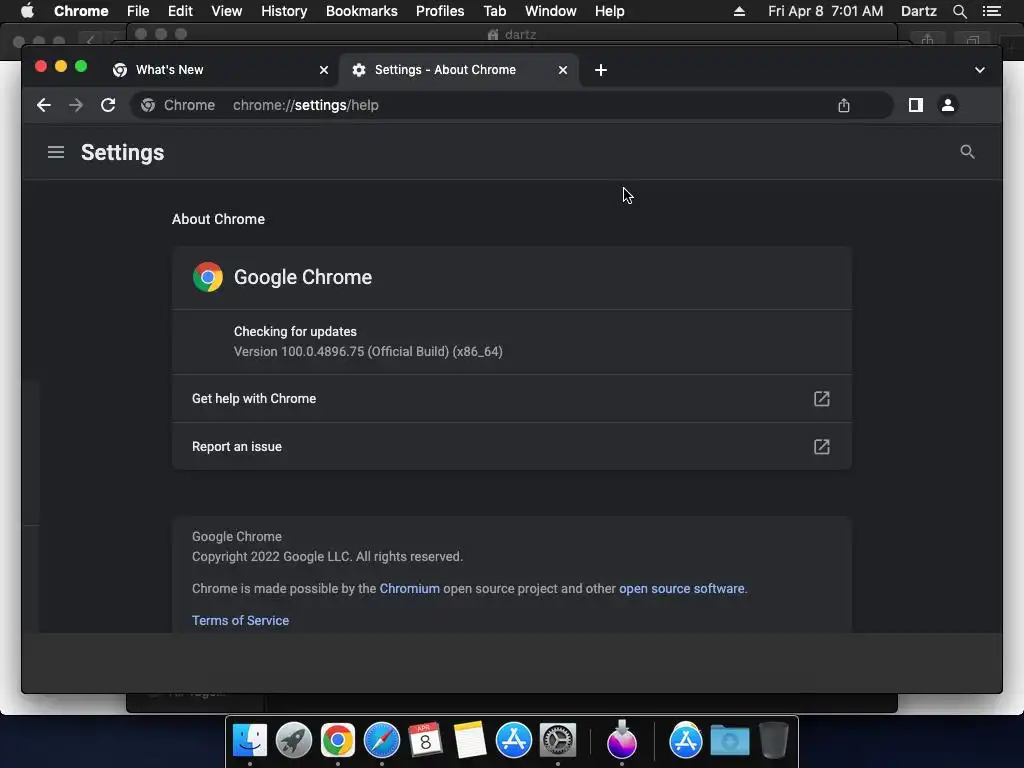Open Calendar from the Dock
1024x768 pixels.
click(x=425, y=741)
